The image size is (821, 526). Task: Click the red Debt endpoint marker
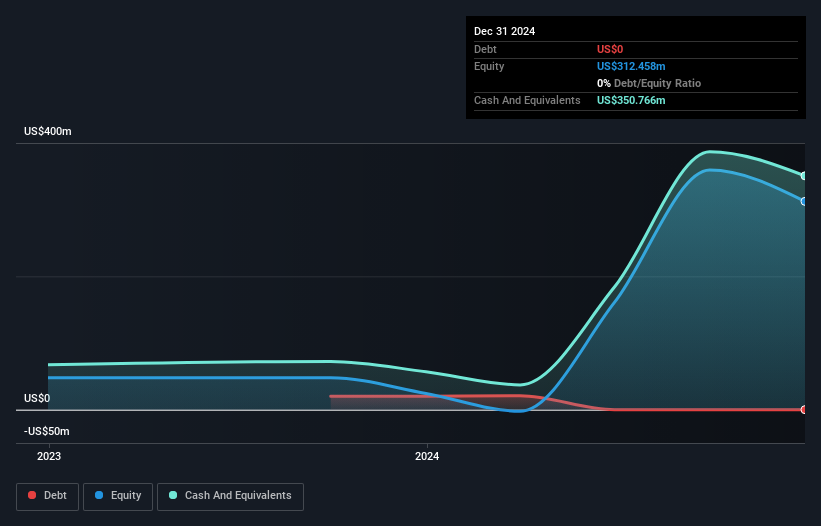click(x=804, y=410)
